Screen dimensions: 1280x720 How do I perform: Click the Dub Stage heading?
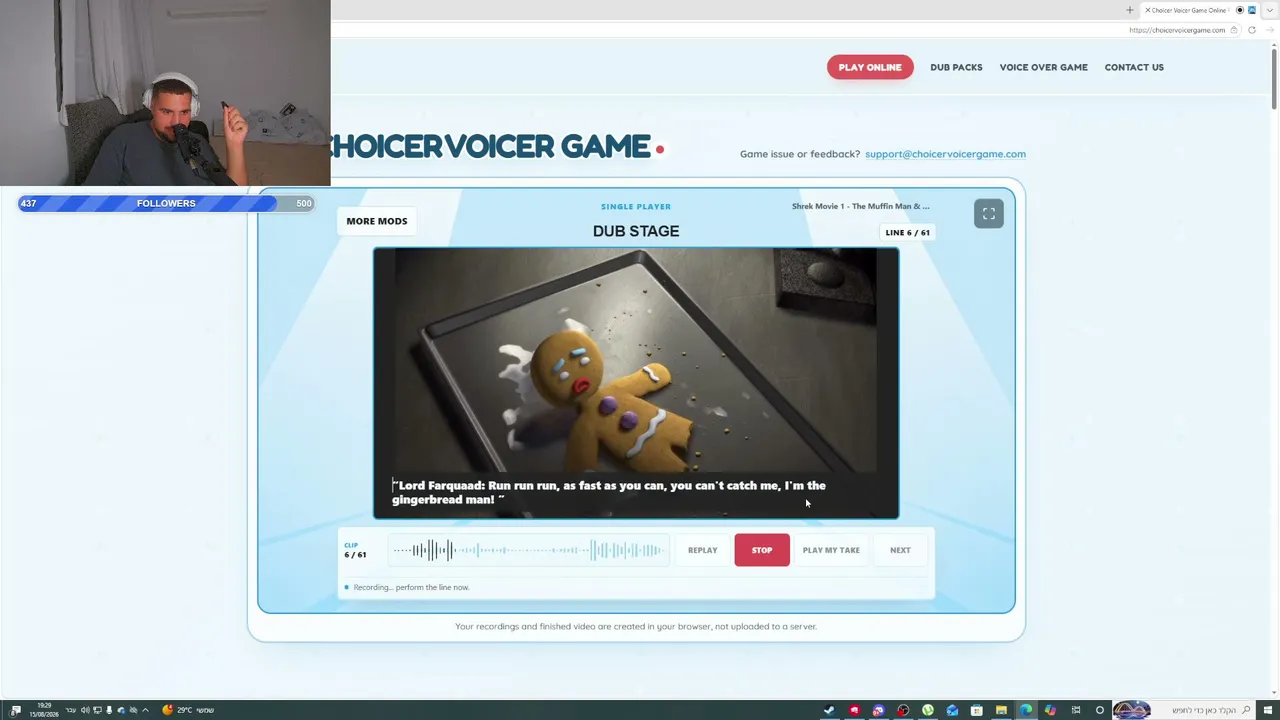coord(636,231)
